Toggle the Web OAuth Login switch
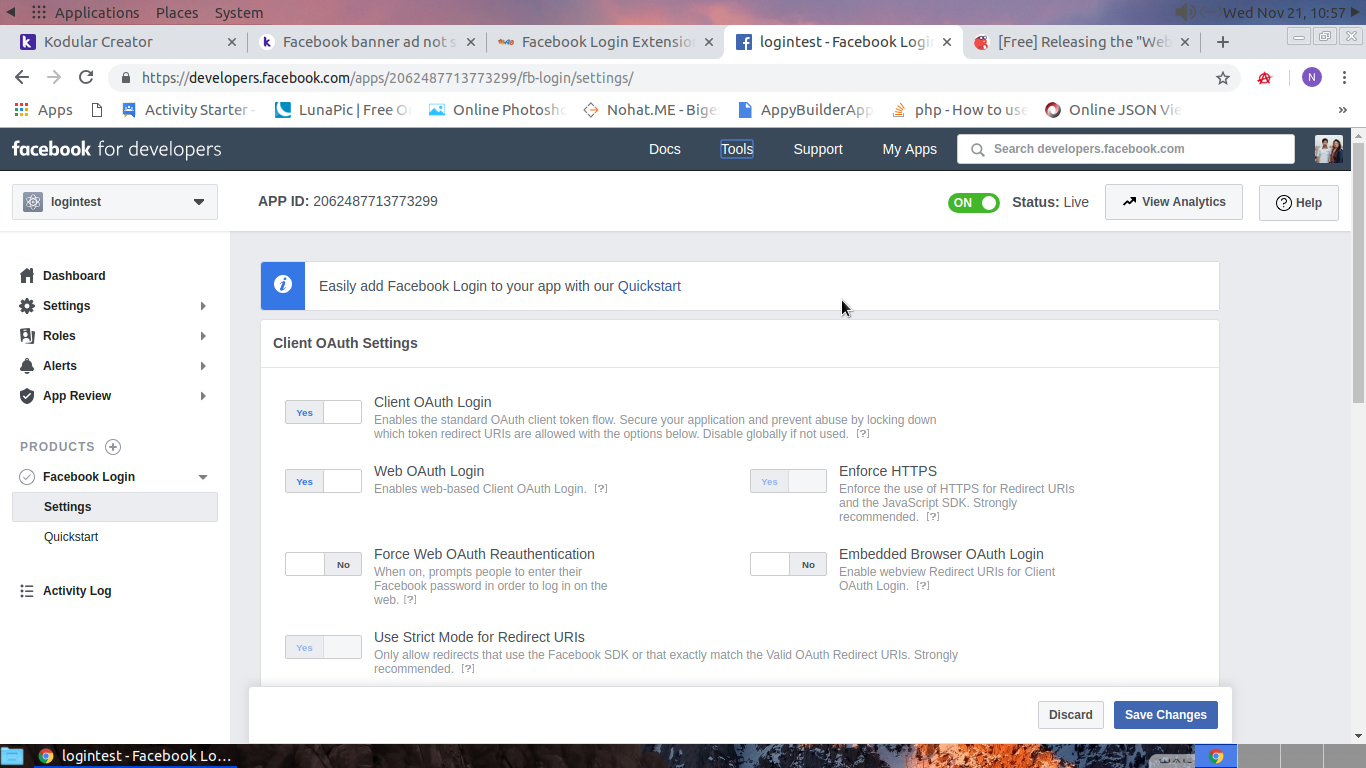The height and width of the screenshot is (768, 1366). pos(323,481)
